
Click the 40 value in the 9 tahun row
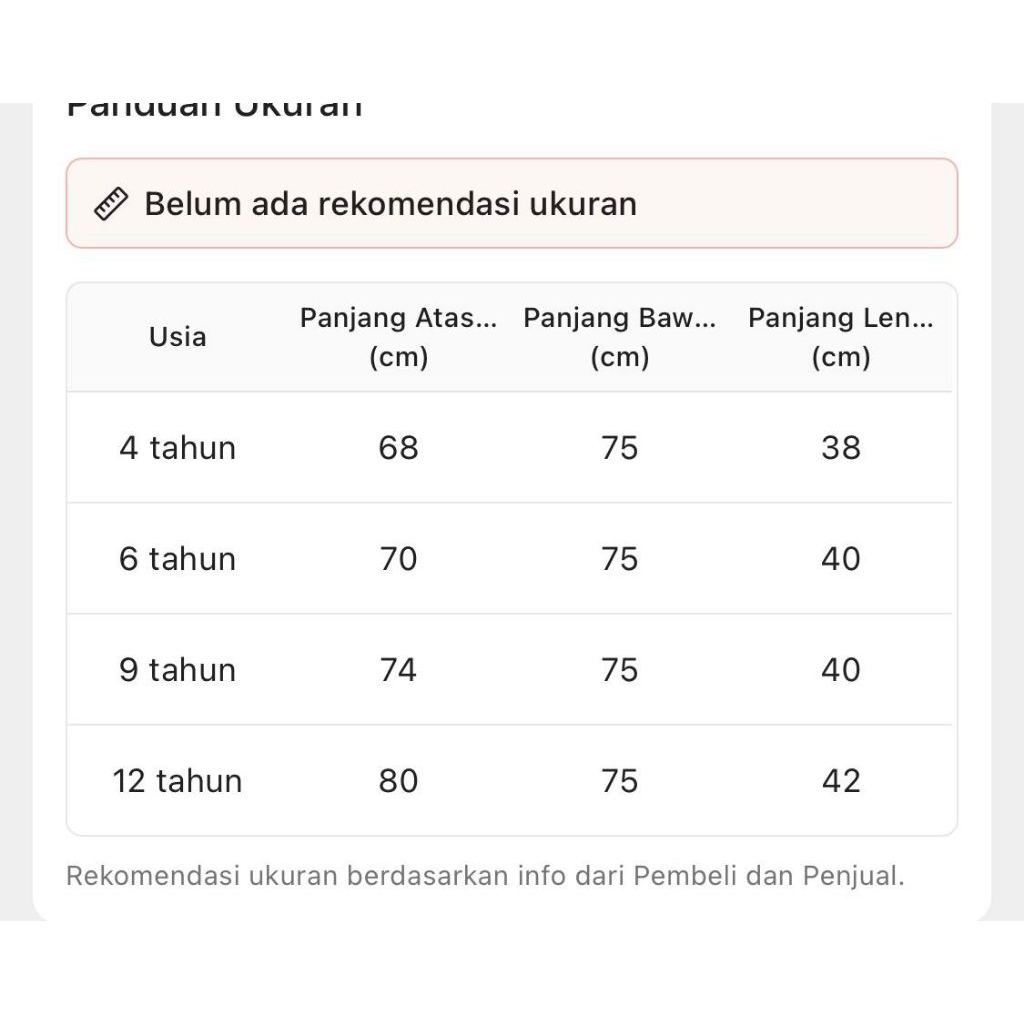pos(841,670)
